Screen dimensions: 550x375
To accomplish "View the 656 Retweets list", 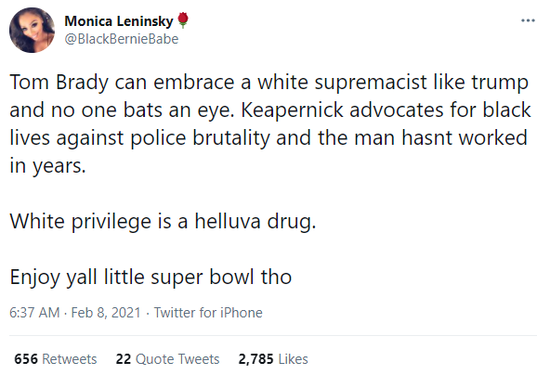I will (x=55, y=359).
